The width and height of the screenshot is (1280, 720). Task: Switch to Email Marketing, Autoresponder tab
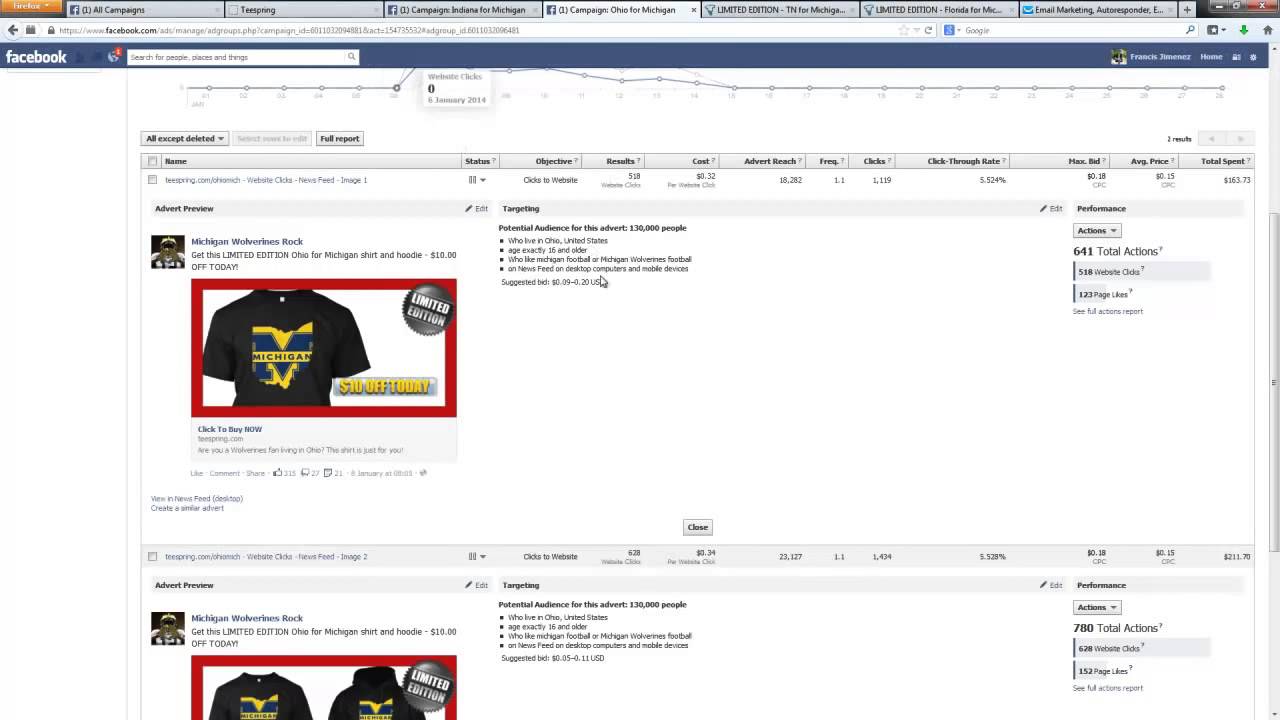(1097, 10)
